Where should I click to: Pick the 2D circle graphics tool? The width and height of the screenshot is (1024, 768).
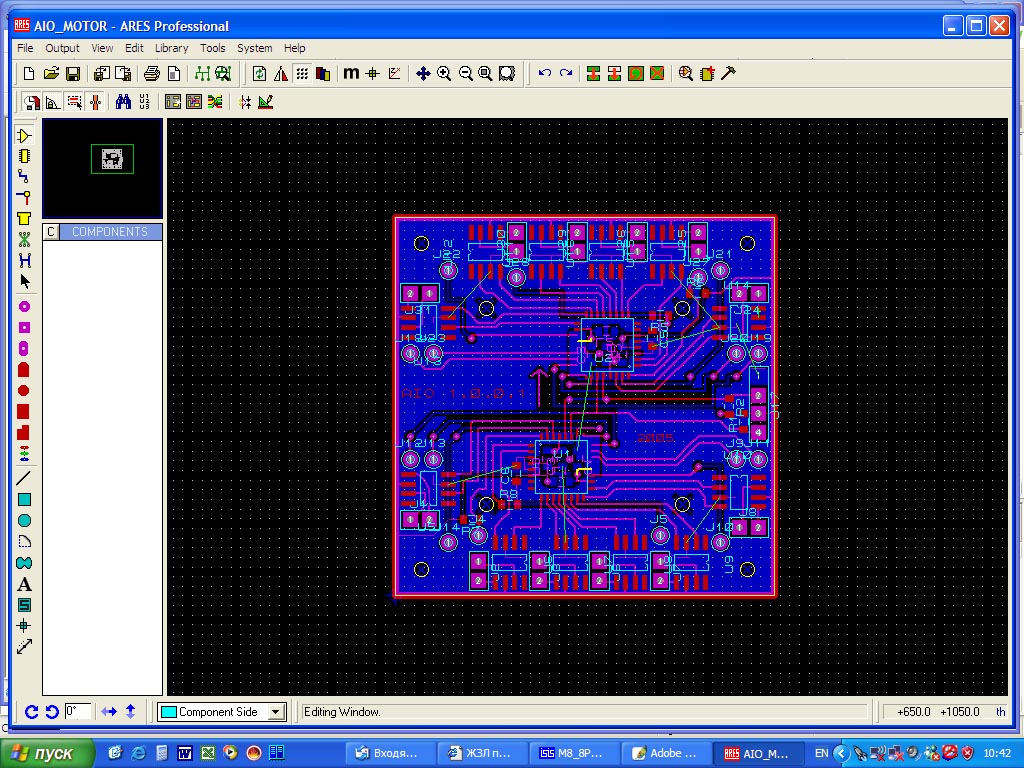(25, 521)
